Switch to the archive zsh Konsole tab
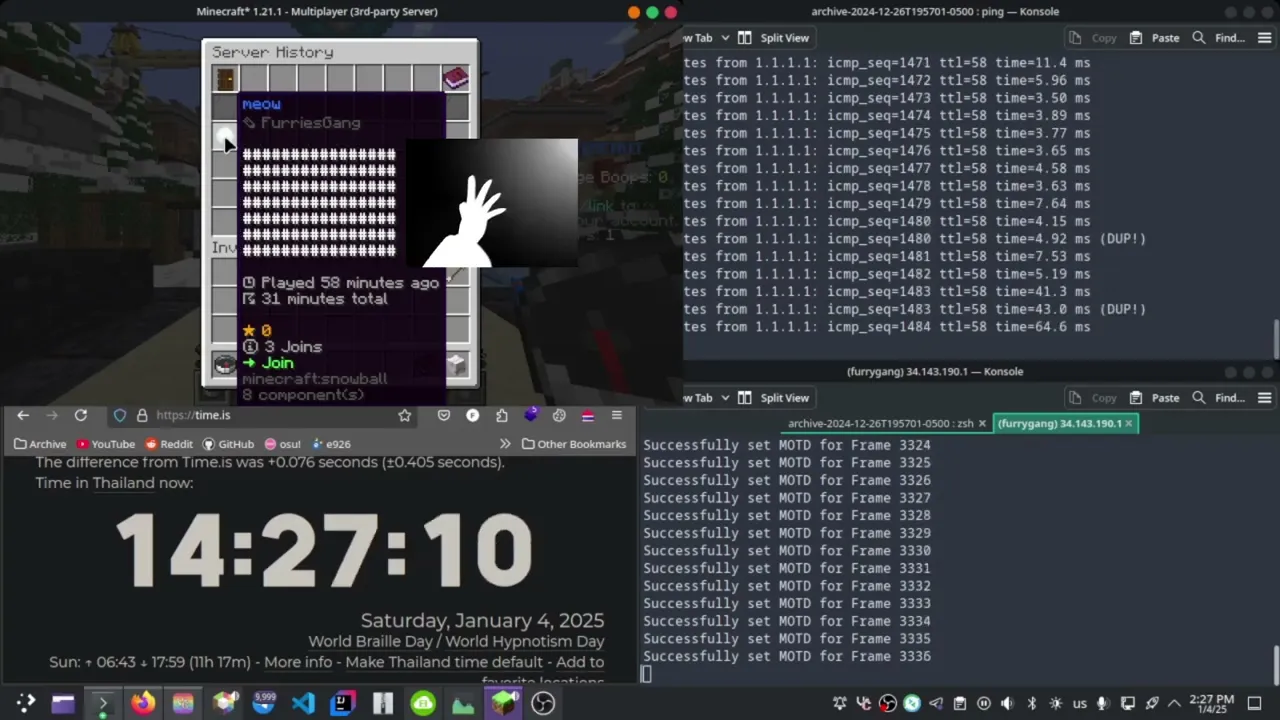Screen dimensions: 1280x720 point(880,423)
